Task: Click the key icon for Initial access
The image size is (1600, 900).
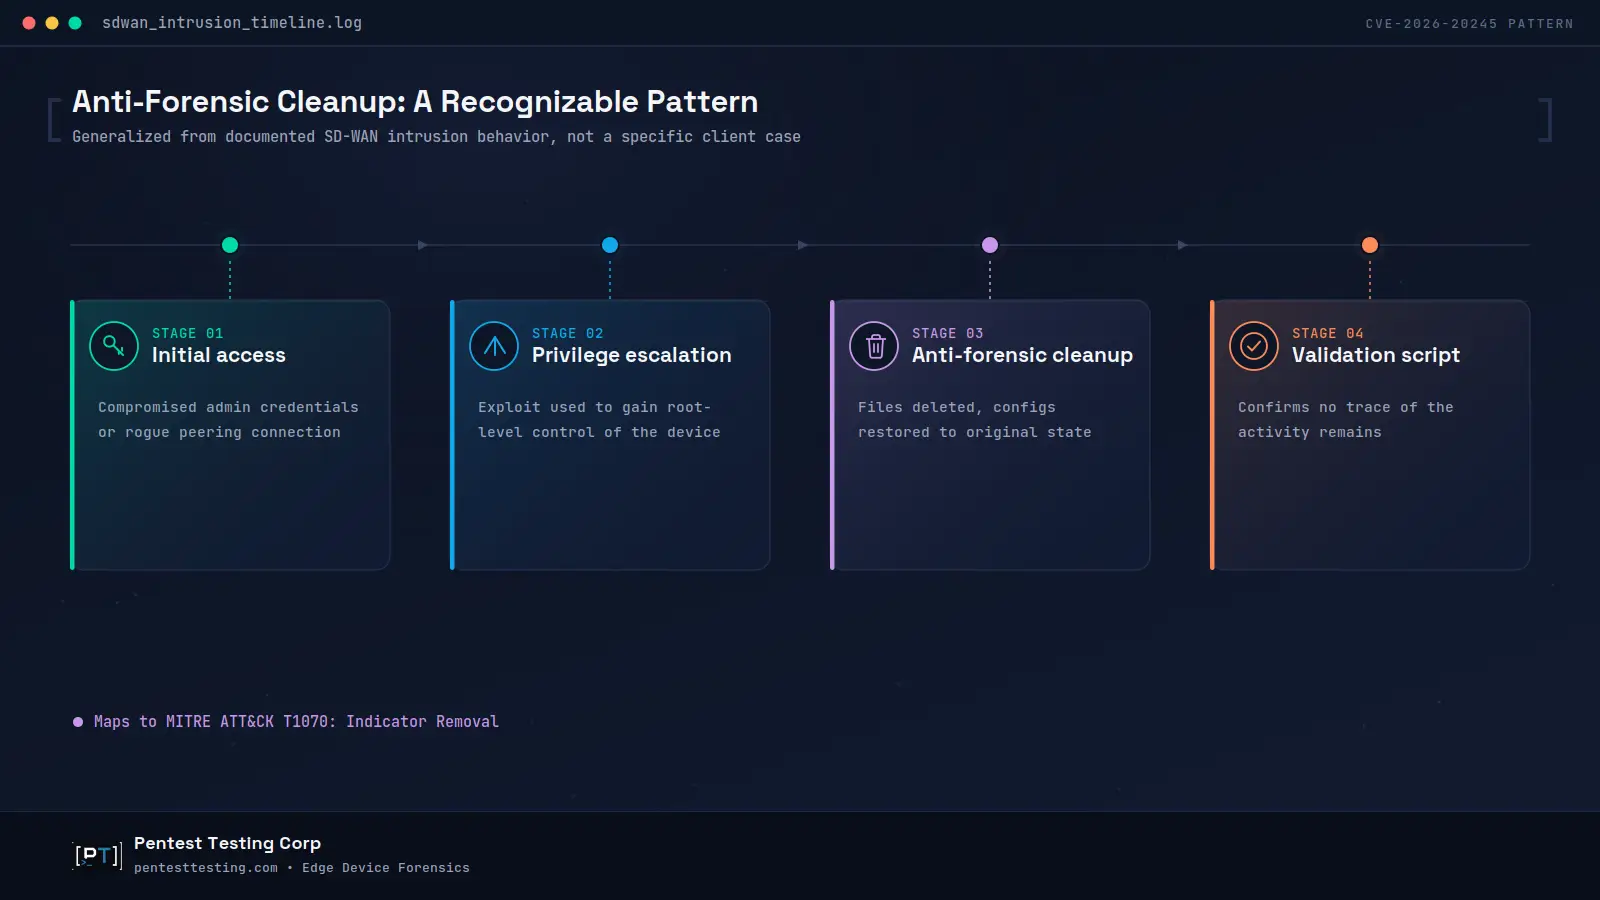Action: (114, 346)
